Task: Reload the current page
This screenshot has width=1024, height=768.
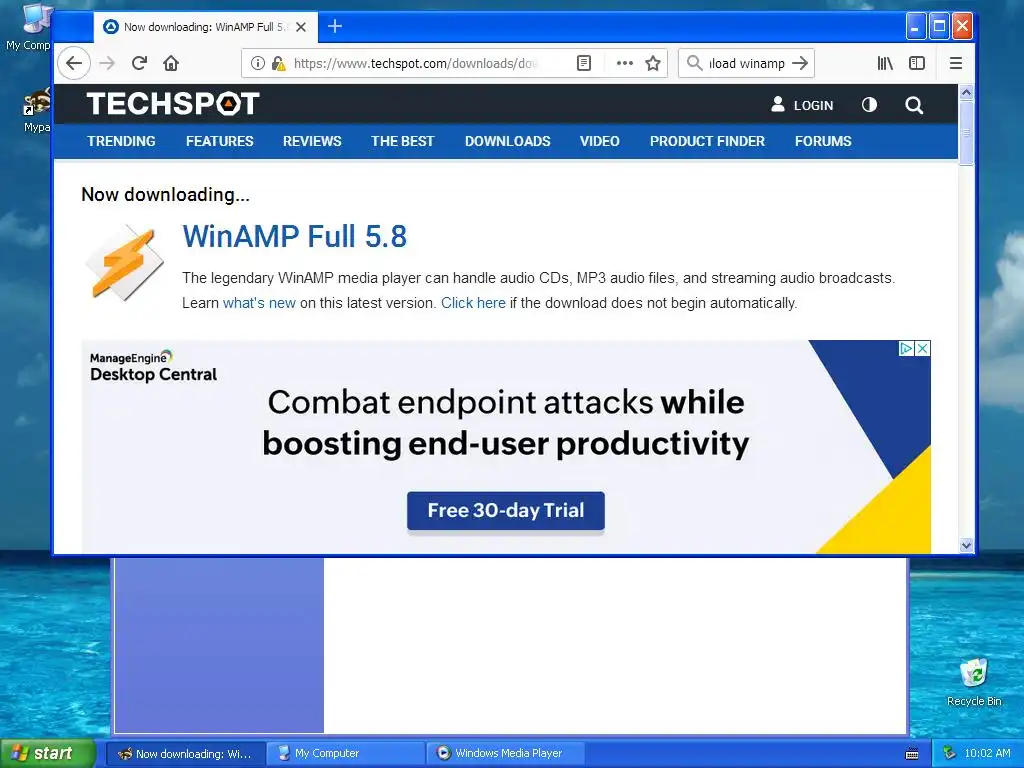Action: pyautogui.click(x=139, y=63)
